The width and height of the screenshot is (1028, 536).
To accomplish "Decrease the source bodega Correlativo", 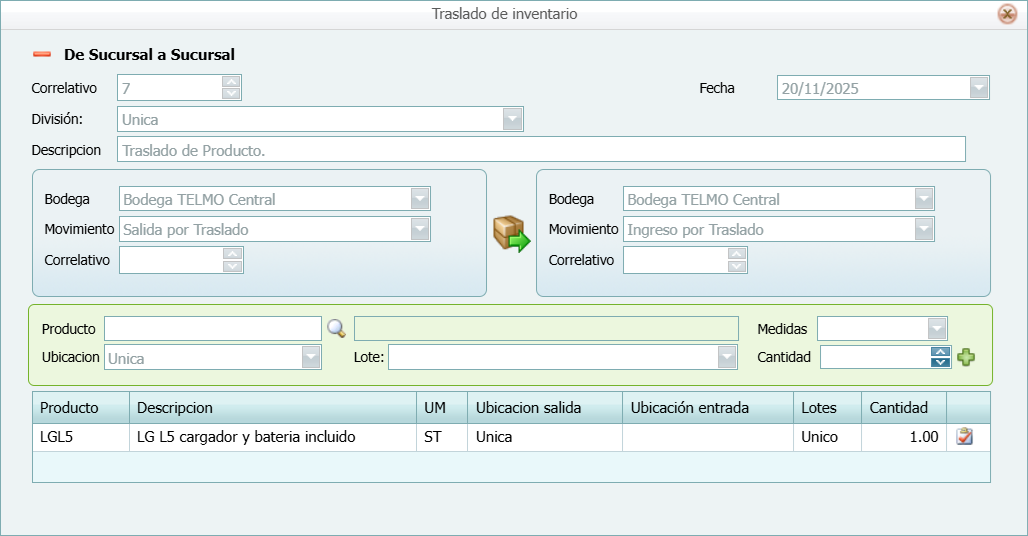I will [233, 266].
